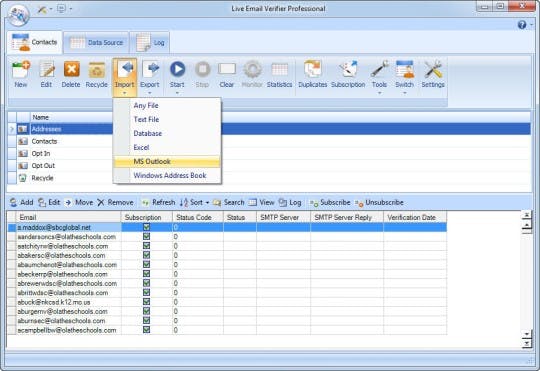Image resolution: width=540 pixels, height=371 pixels.
Task: Click the Subscription icon
Action: pyautogui.click(x=348, y=69)
